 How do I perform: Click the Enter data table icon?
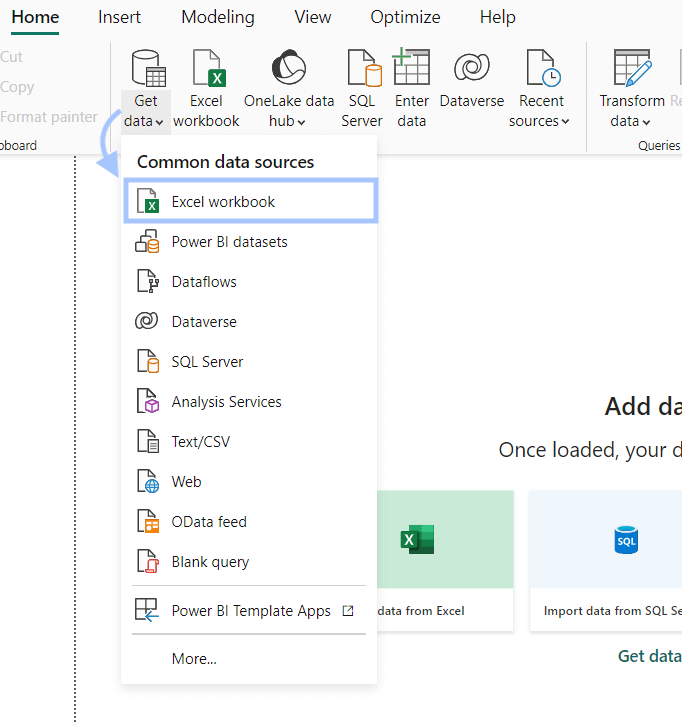point(411,66)
